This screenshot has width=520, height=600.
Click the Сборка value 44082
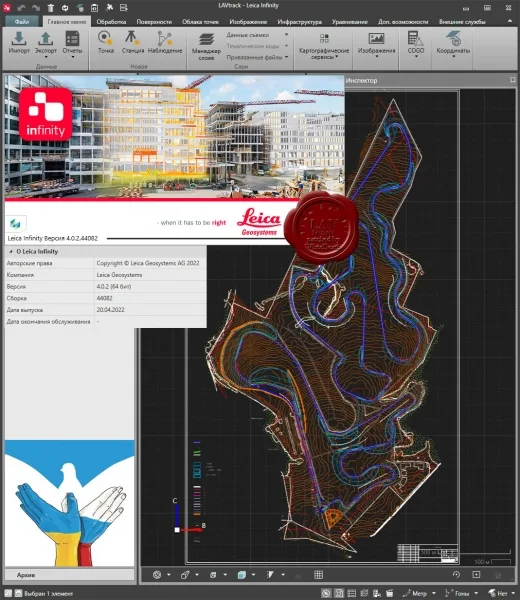pos(104,298)
